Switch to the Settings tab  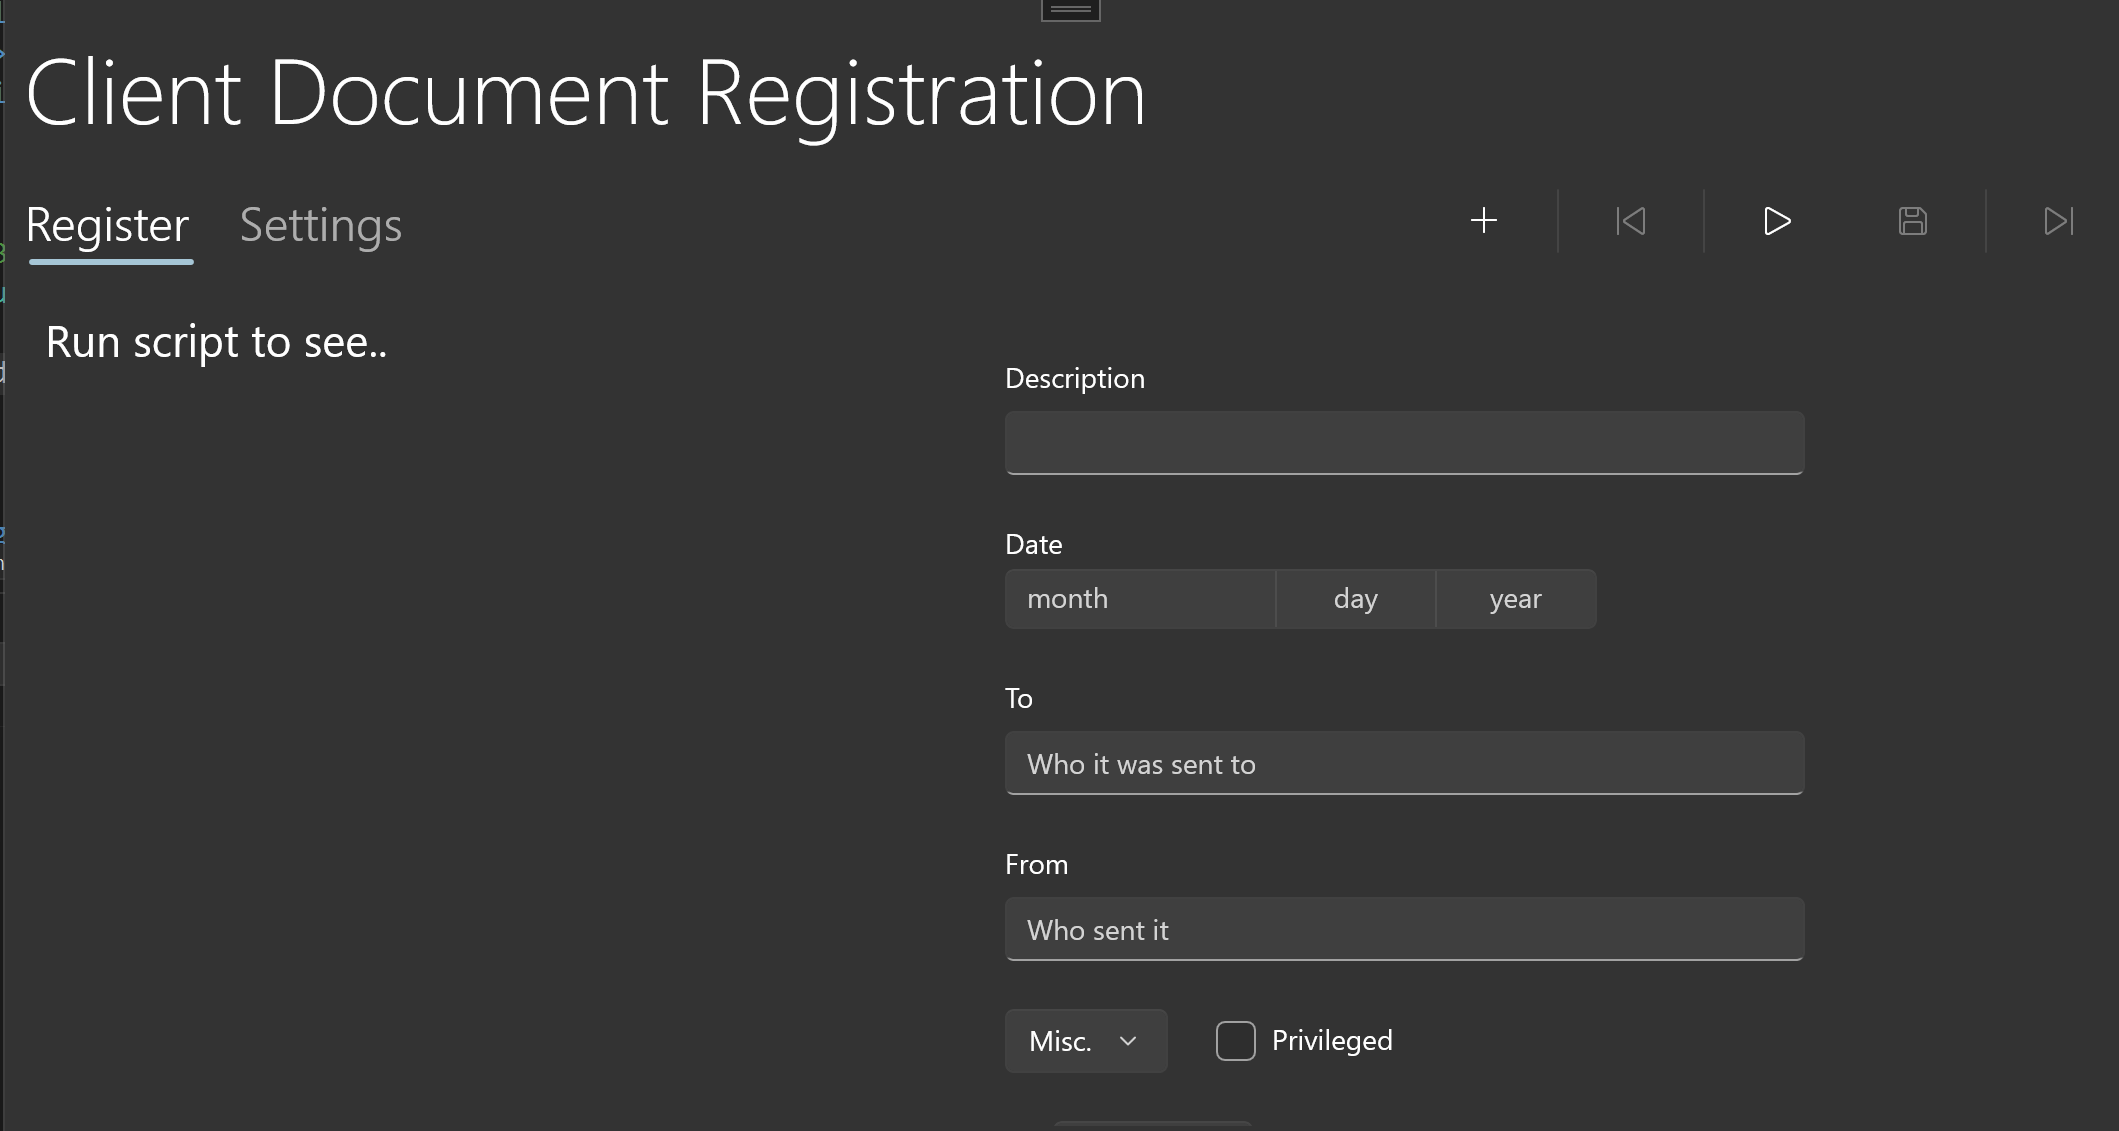(320, 225)
